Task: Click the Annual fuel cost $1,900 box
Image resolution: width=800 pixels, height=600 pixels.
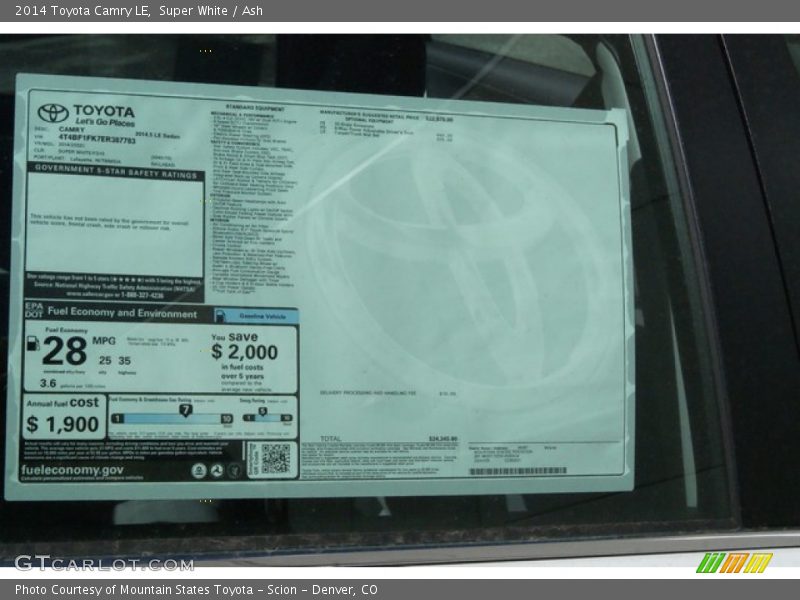Action: (63, 415)
